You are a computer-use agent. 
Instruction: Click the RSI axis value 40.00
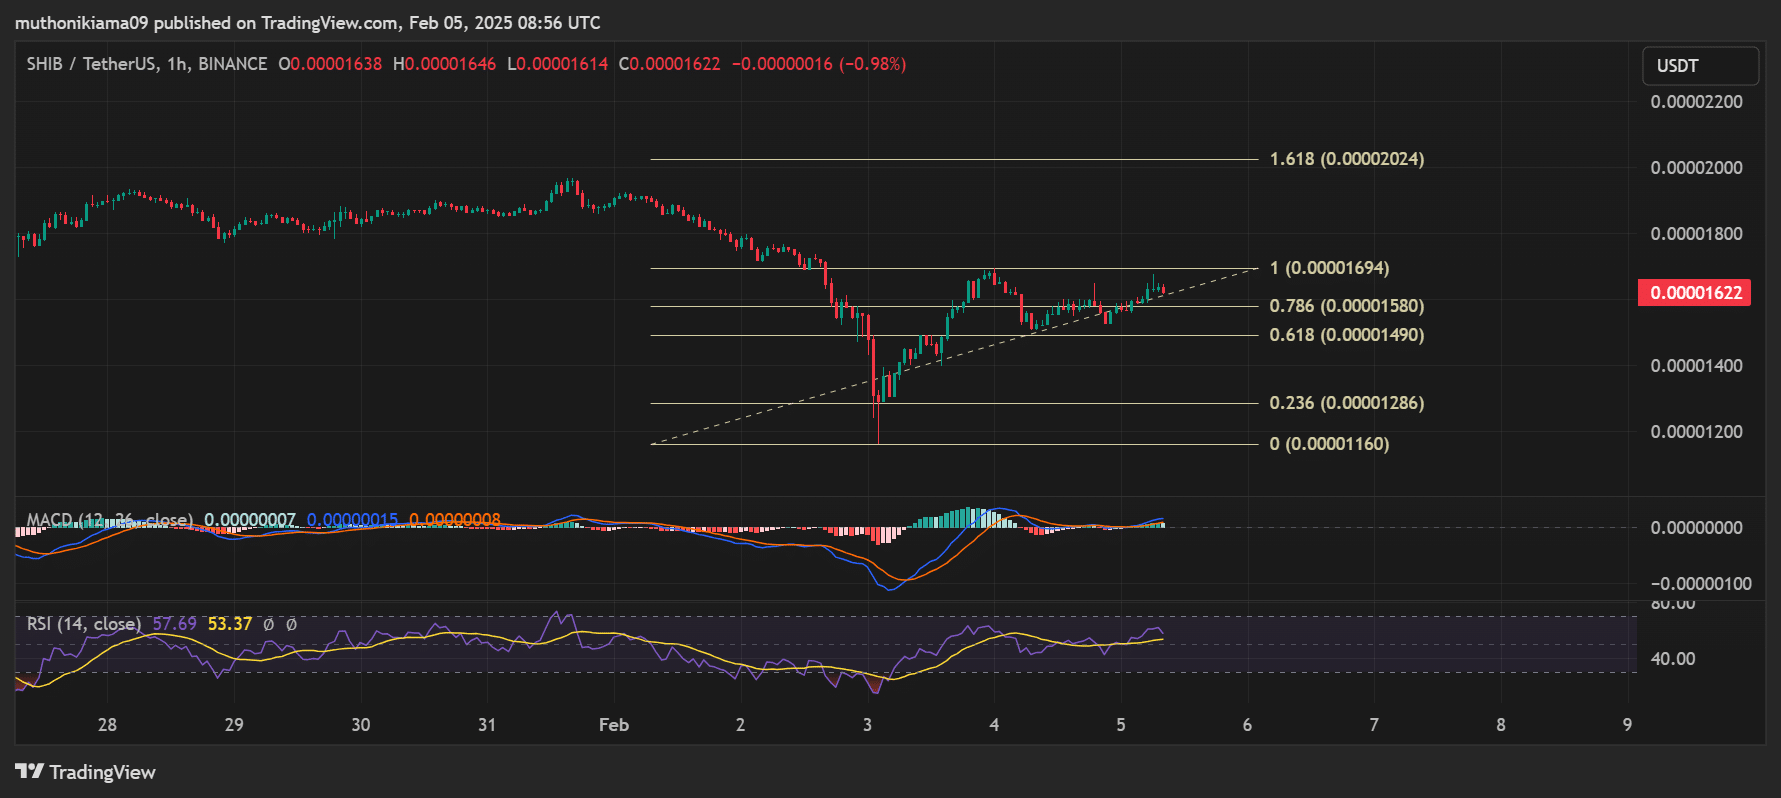coord(1673,659)
